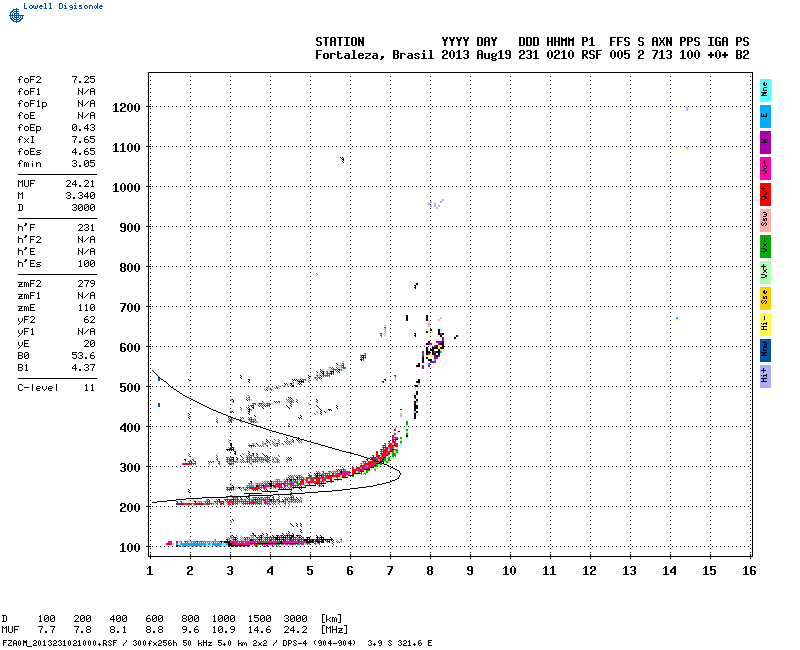The width and height of the screenshot is (800, 650).
Task: Click the zmE value 110
Action: (86, 308)
